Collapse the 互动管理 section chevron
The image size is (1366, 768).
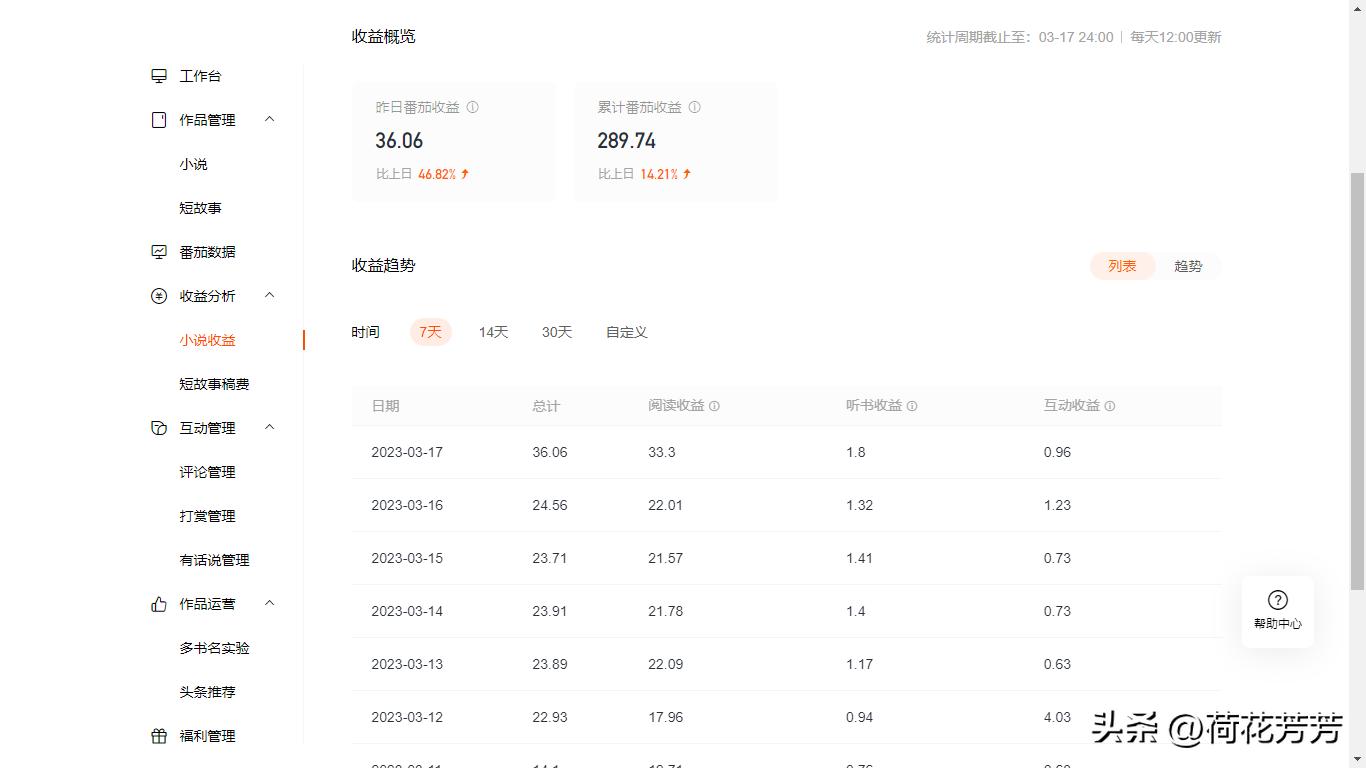point(269,427)
